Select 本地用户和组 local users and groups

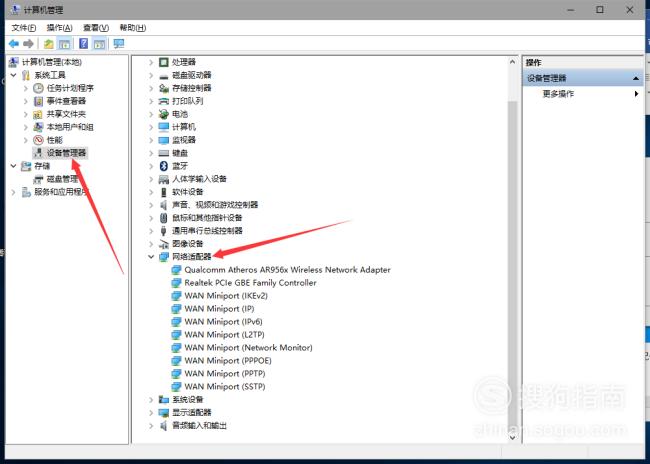(x=70, y=127)
